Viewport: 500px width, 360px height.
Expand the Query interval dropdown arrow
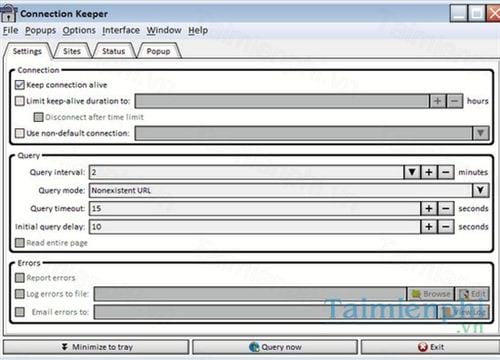coord(412,172)
